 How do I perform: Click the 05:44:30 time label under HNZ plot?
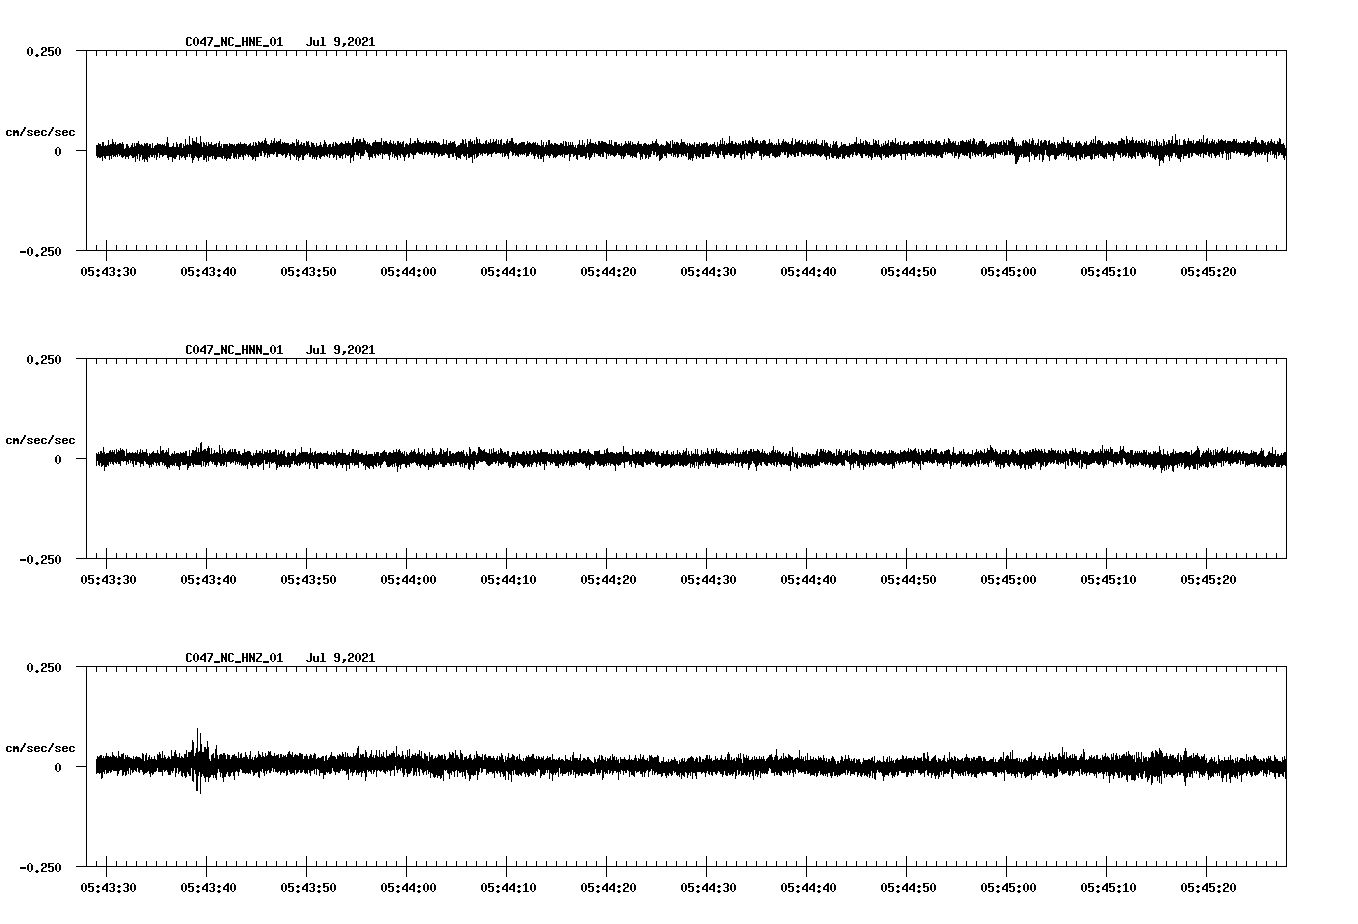coord(708,888)
